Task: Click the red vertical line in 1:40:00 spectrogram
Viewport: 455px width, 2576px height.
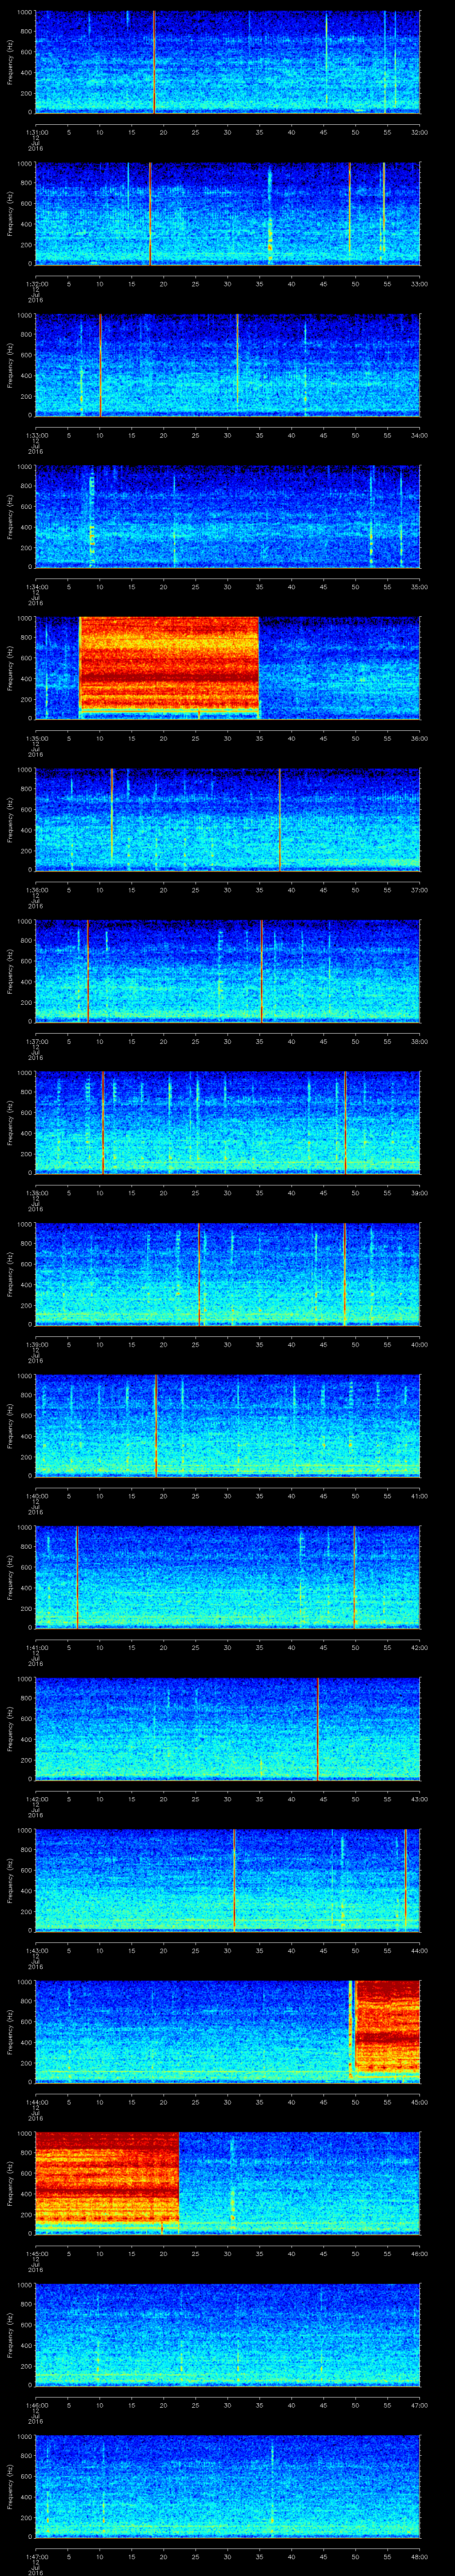Action: pyautogui.click(x=156, y=1426)
